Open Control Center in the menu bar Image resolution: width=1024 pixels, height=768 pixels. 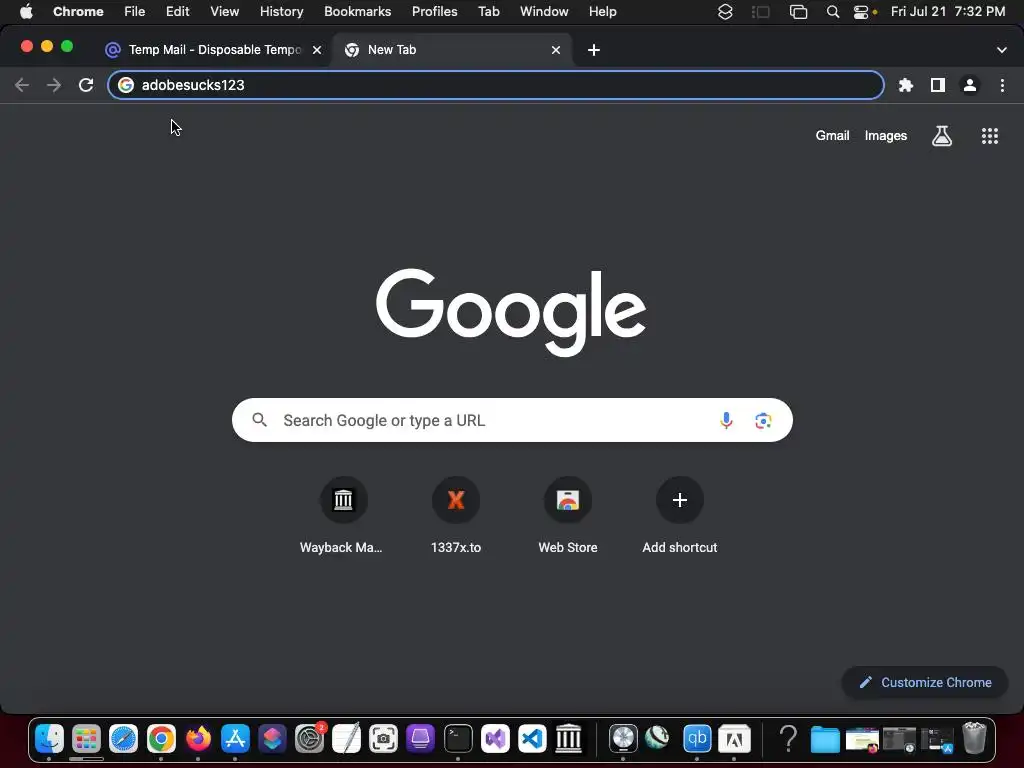861,12
